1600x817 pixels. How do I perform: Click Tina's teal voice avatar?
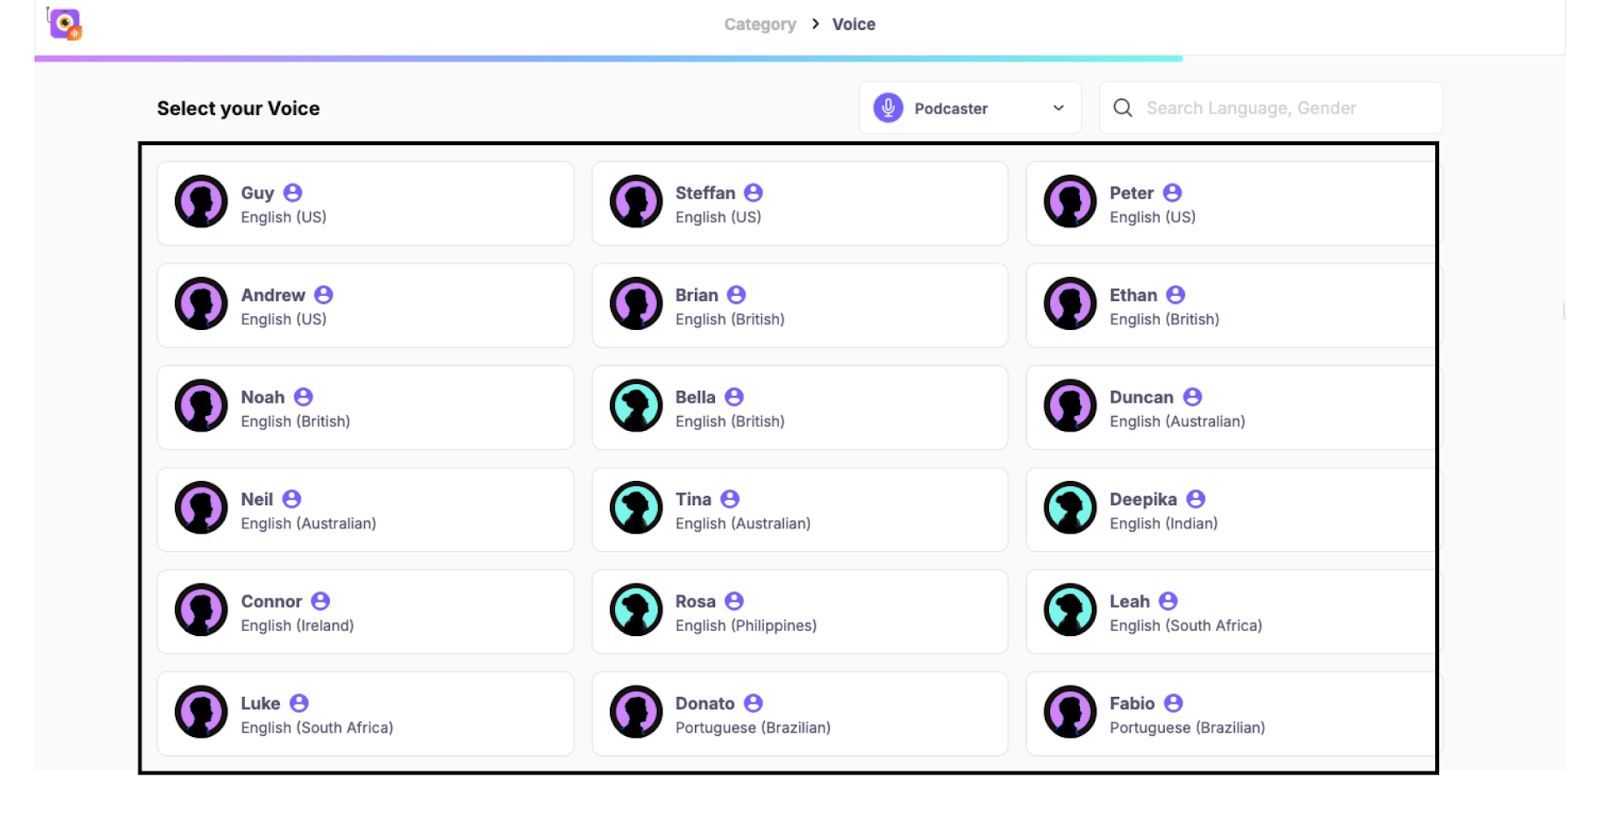636,508
